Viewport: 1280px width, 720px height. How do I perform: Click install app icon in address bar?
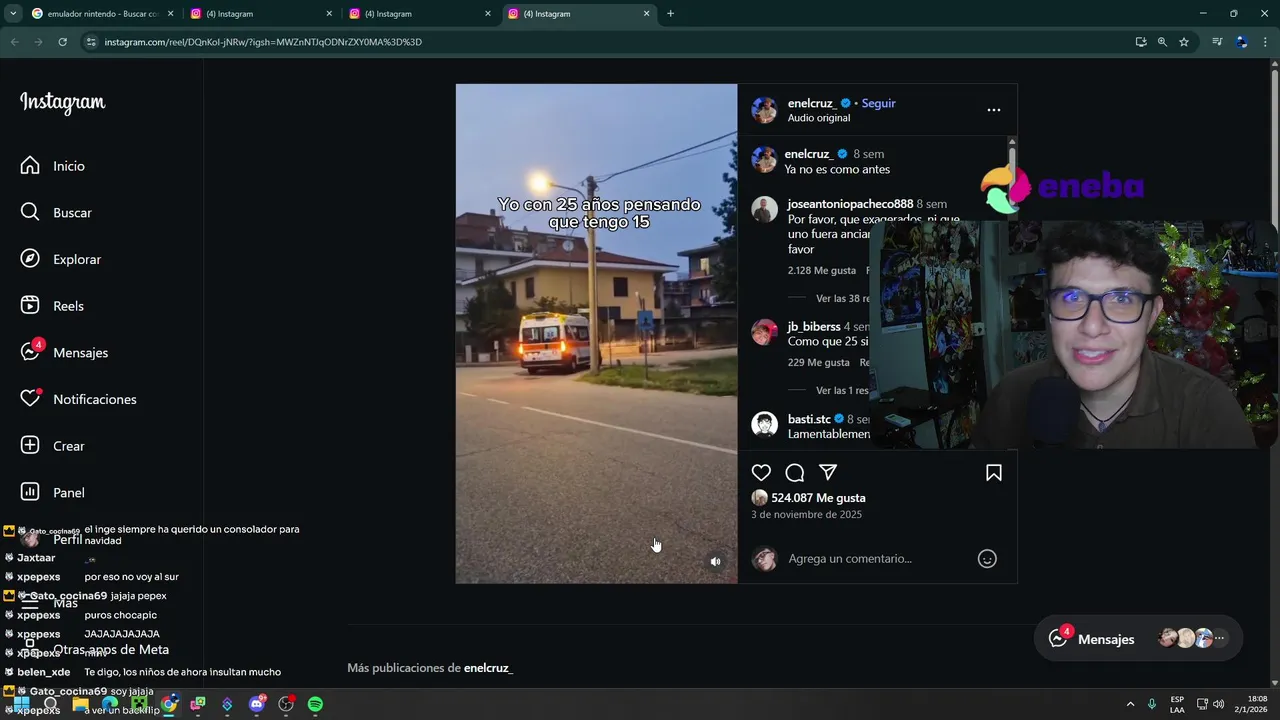(1141, 42)
